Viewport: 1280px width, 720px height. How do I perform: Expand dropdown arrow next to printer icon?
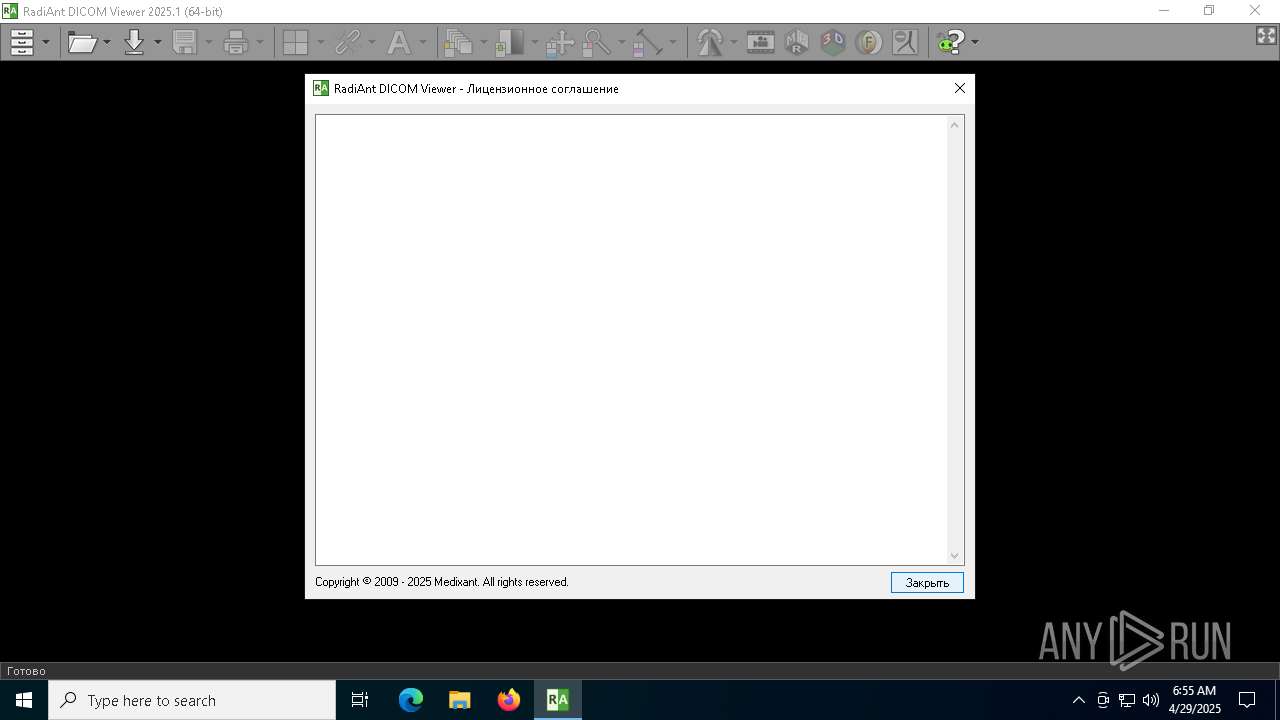coord(260,42)
